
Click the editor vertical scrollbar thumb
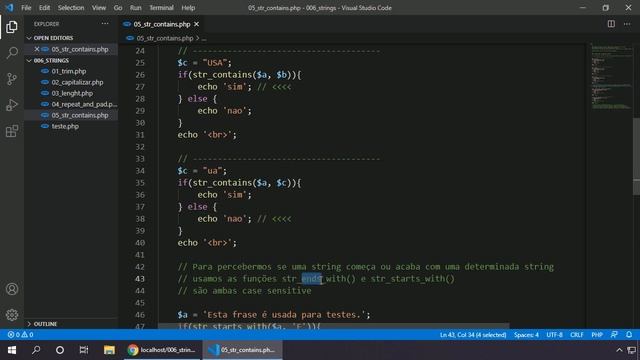click(636, 155)
